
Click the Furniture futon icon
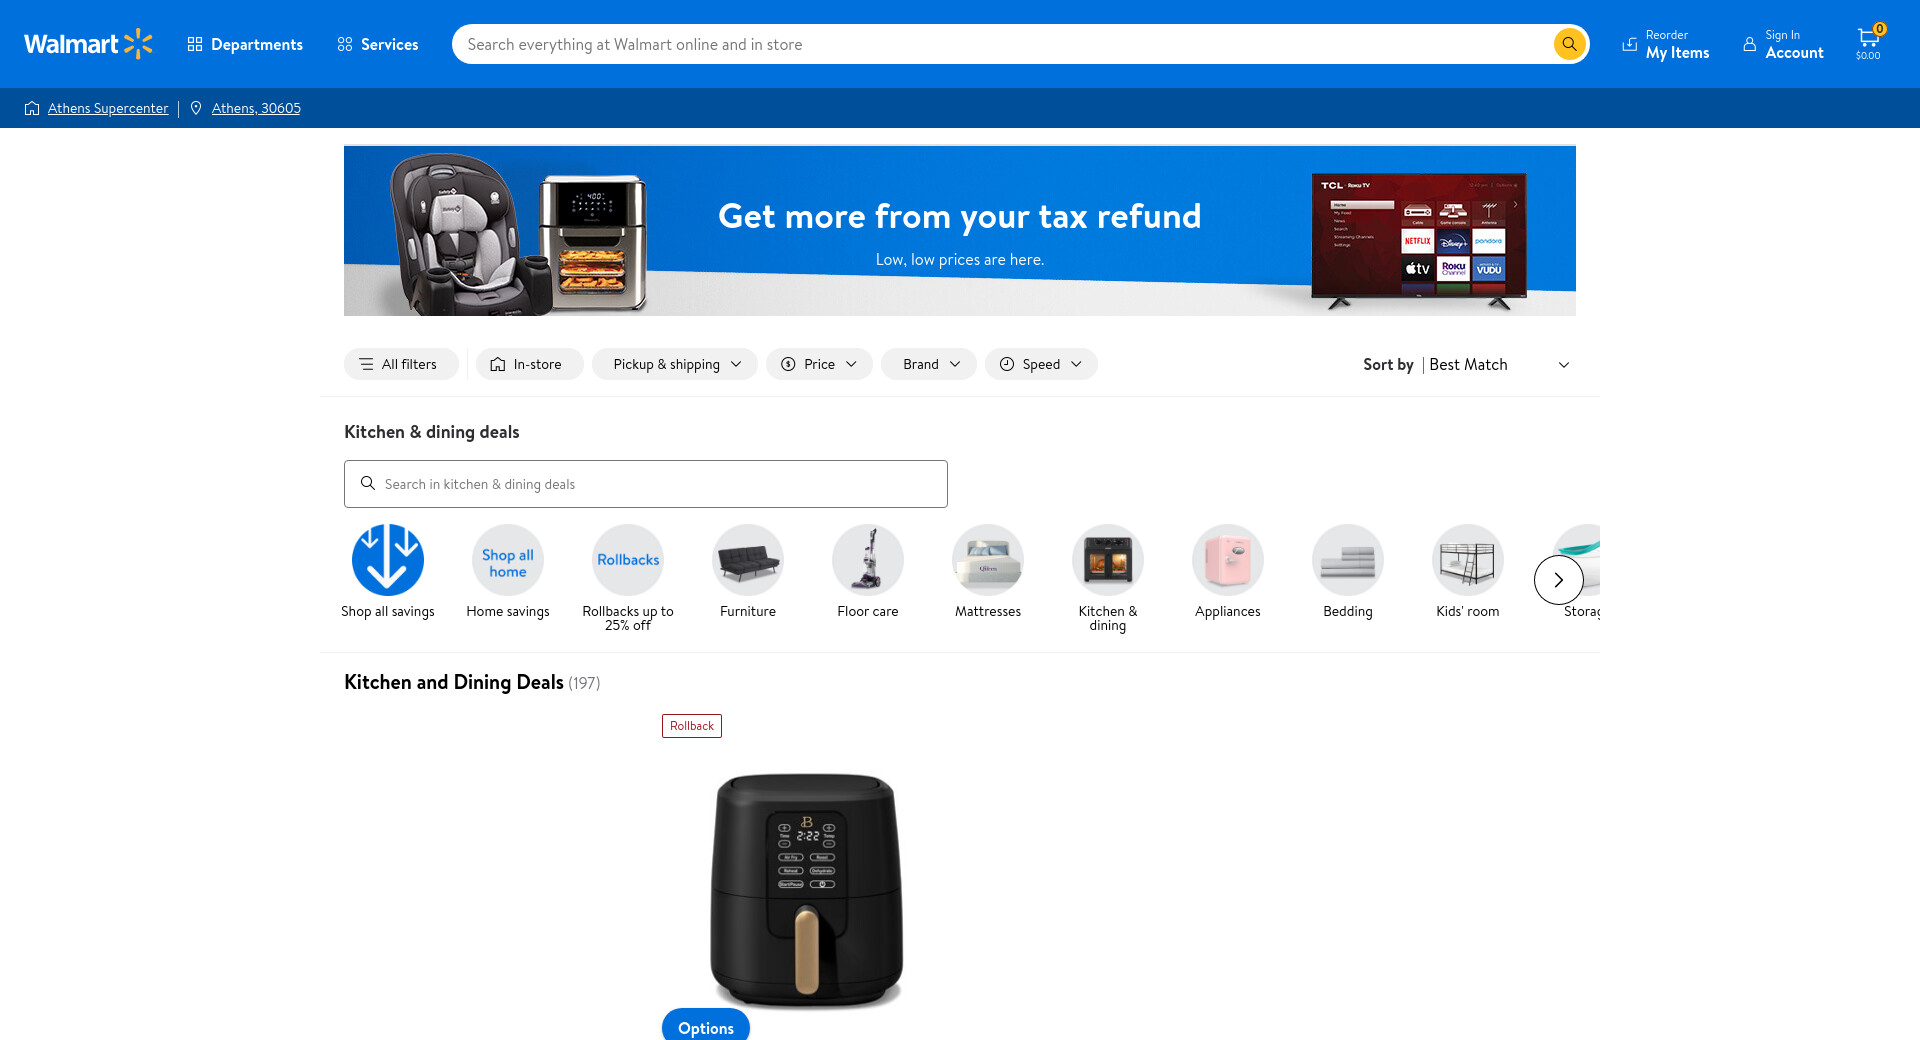[x=748, y=560]
